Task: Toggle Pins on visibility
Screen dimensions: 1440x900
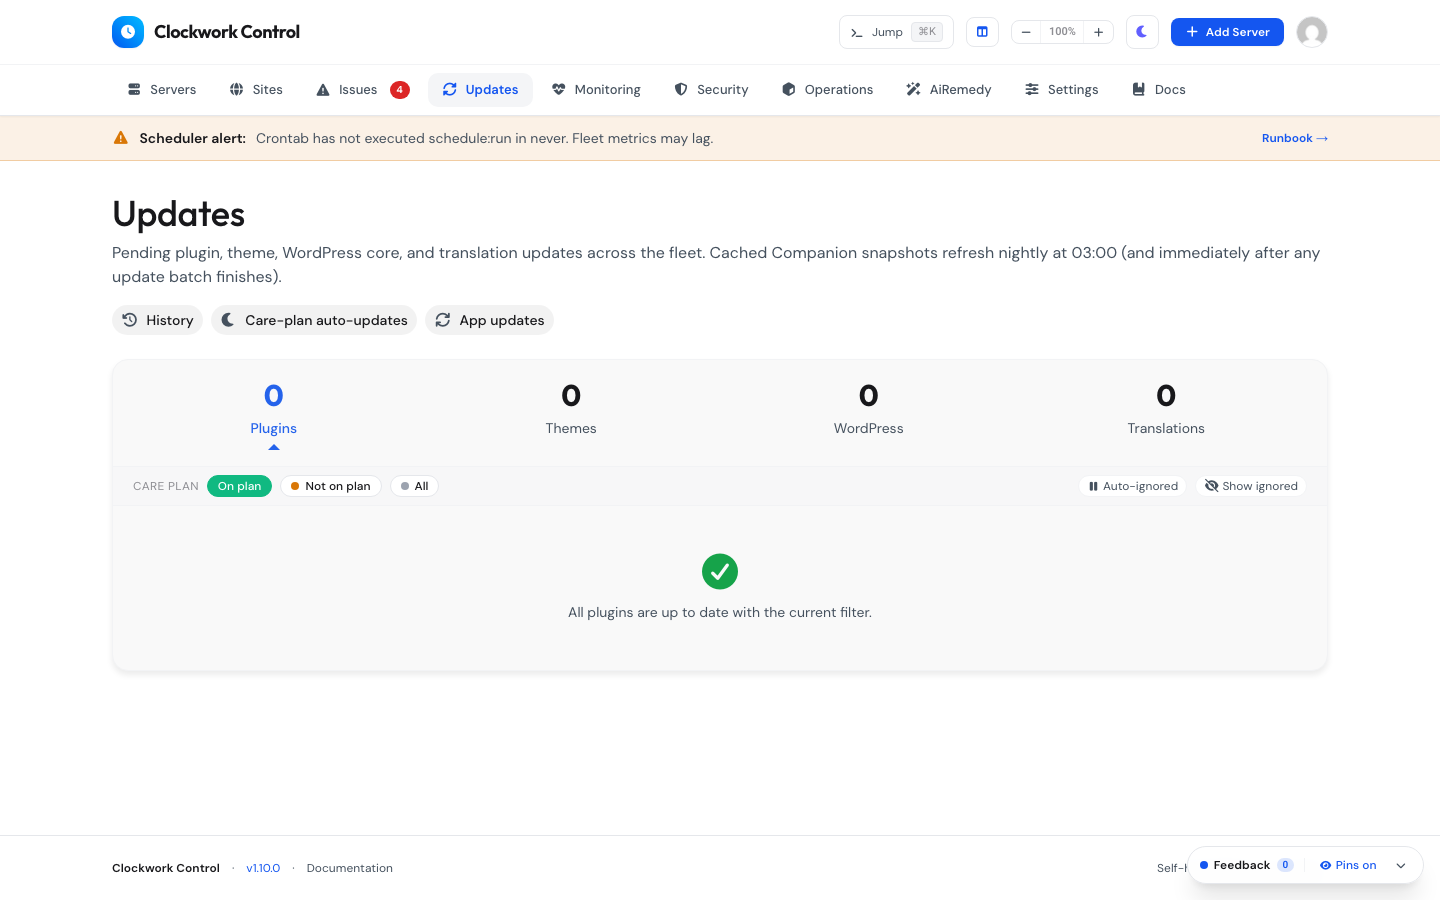Action: [1348, 865]
